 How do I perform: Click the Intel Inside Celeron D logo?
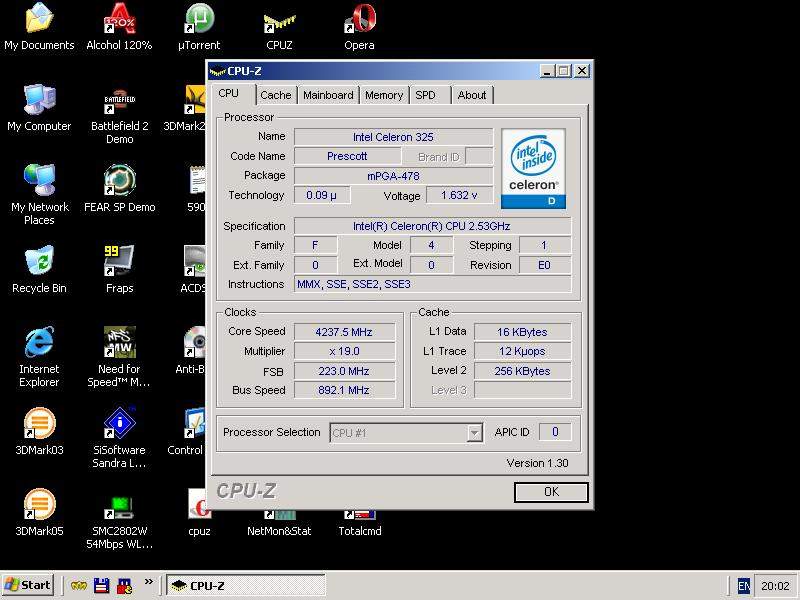coord(533,168)
